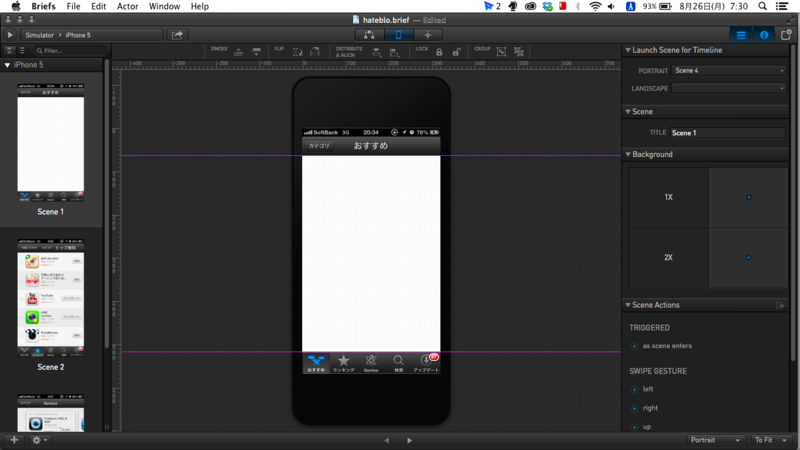Run the brief with the play button
The width and height of the screenshot is (800, 450).
pos(10,35)
